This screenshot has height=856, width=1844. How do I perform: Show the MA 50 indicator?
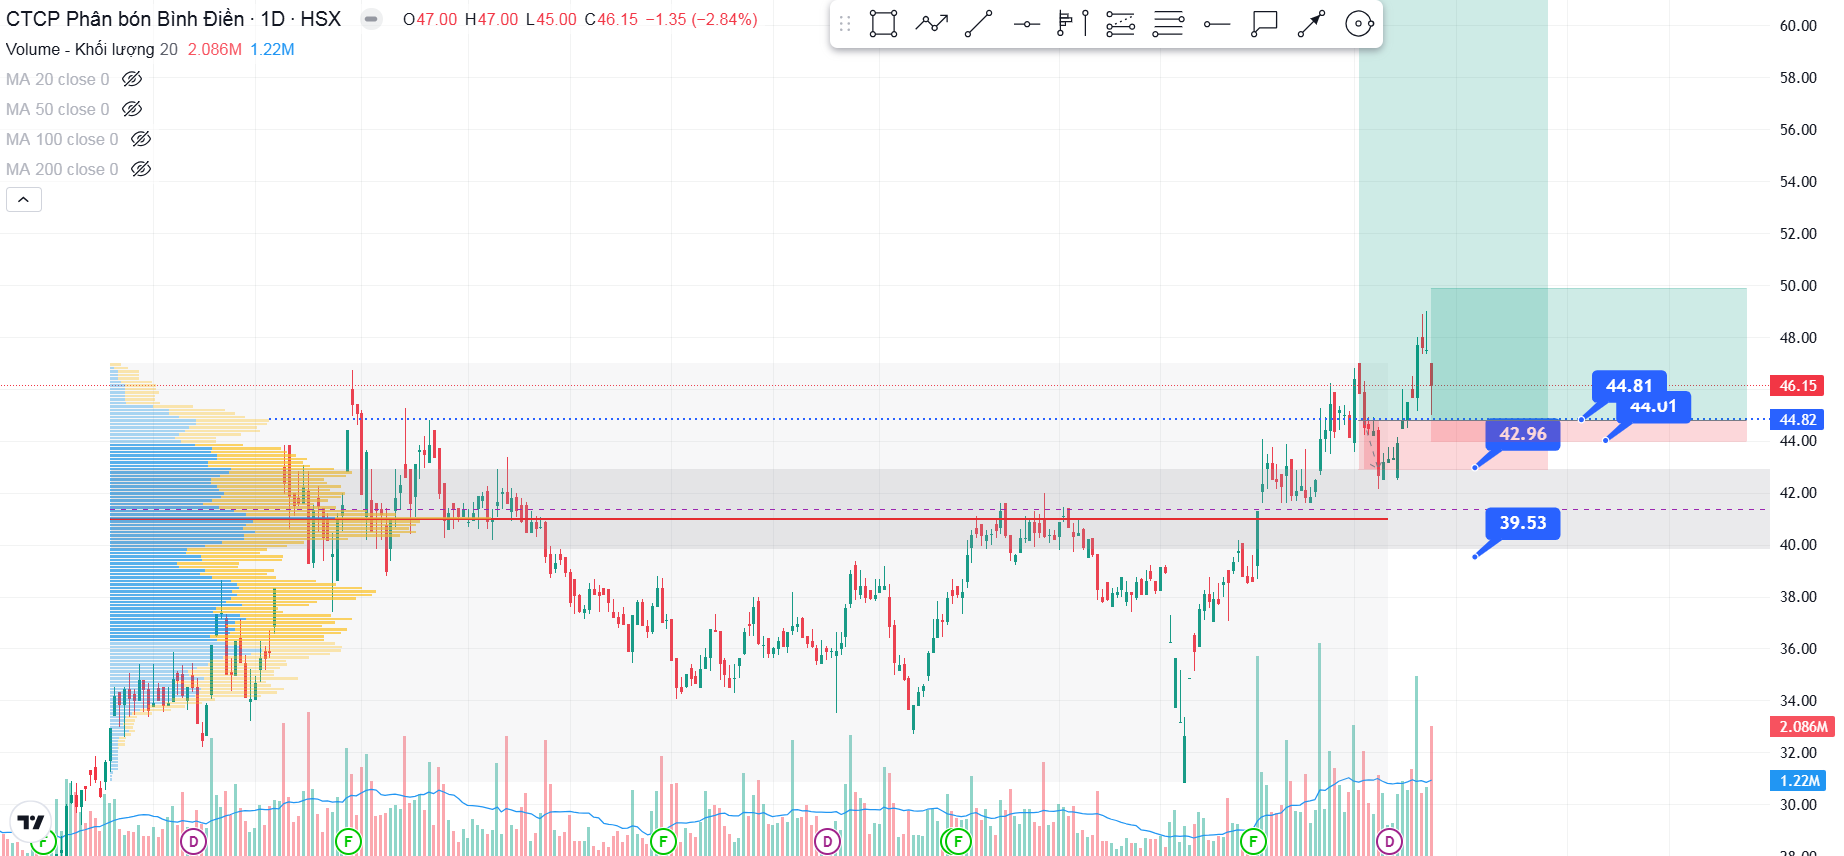click(x=132, y=109)
